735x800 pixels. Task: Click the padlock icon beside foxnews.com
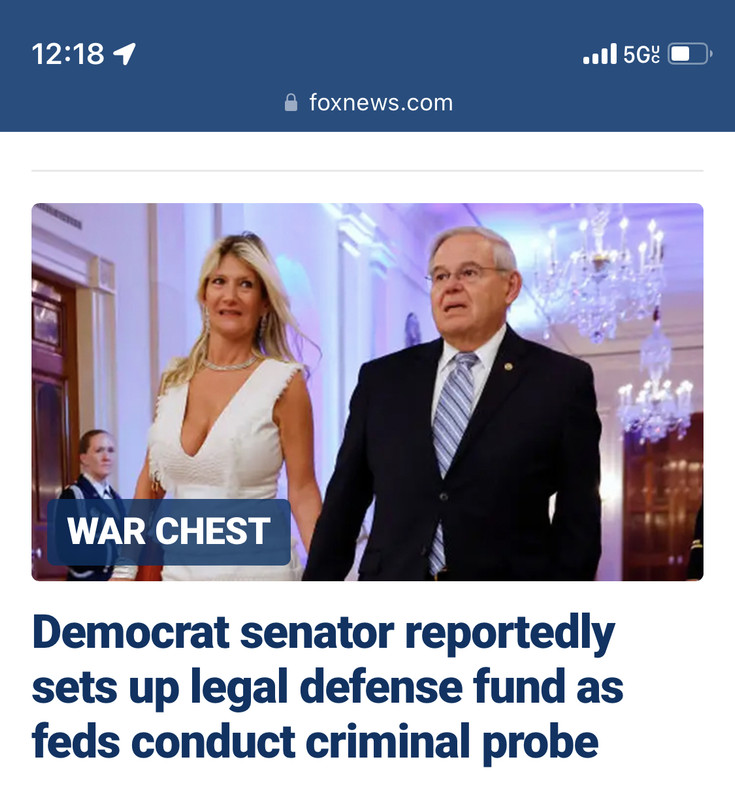291,103
